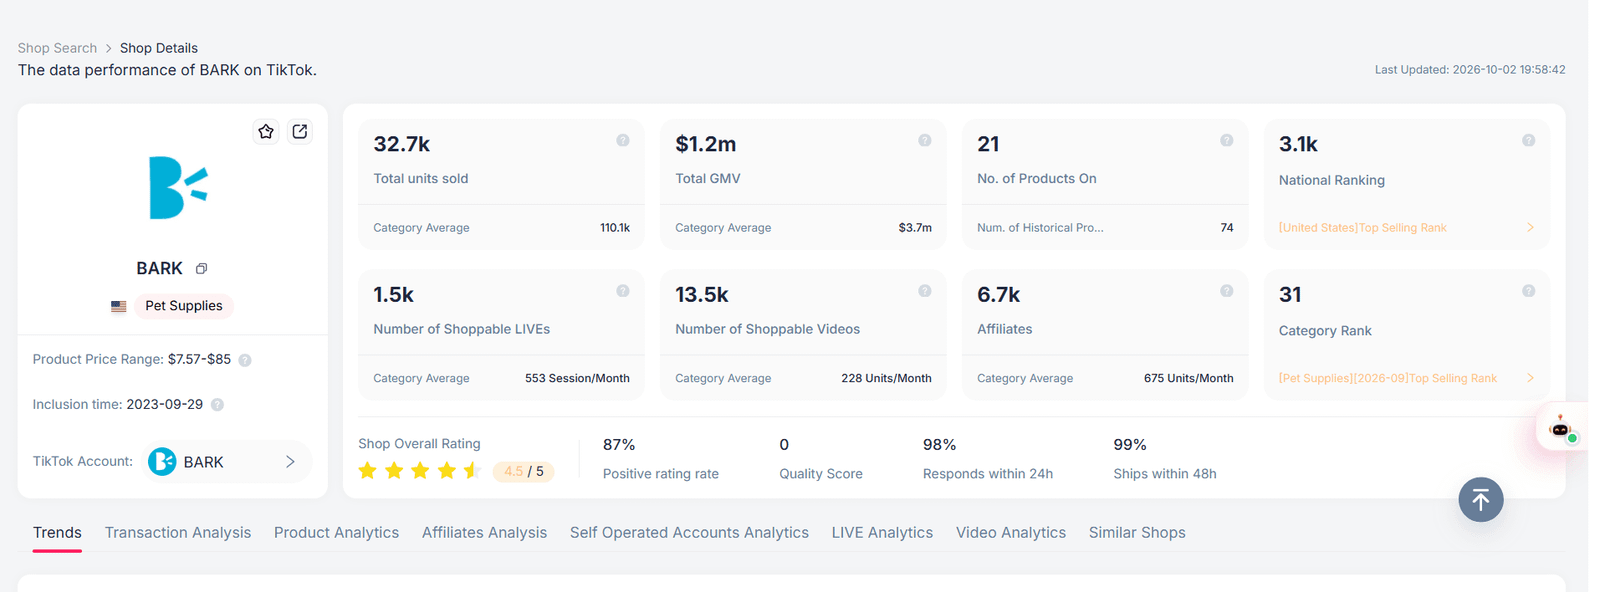
Task: Click the scroll-to-top arrow button
Action: tap(1481, 499)
